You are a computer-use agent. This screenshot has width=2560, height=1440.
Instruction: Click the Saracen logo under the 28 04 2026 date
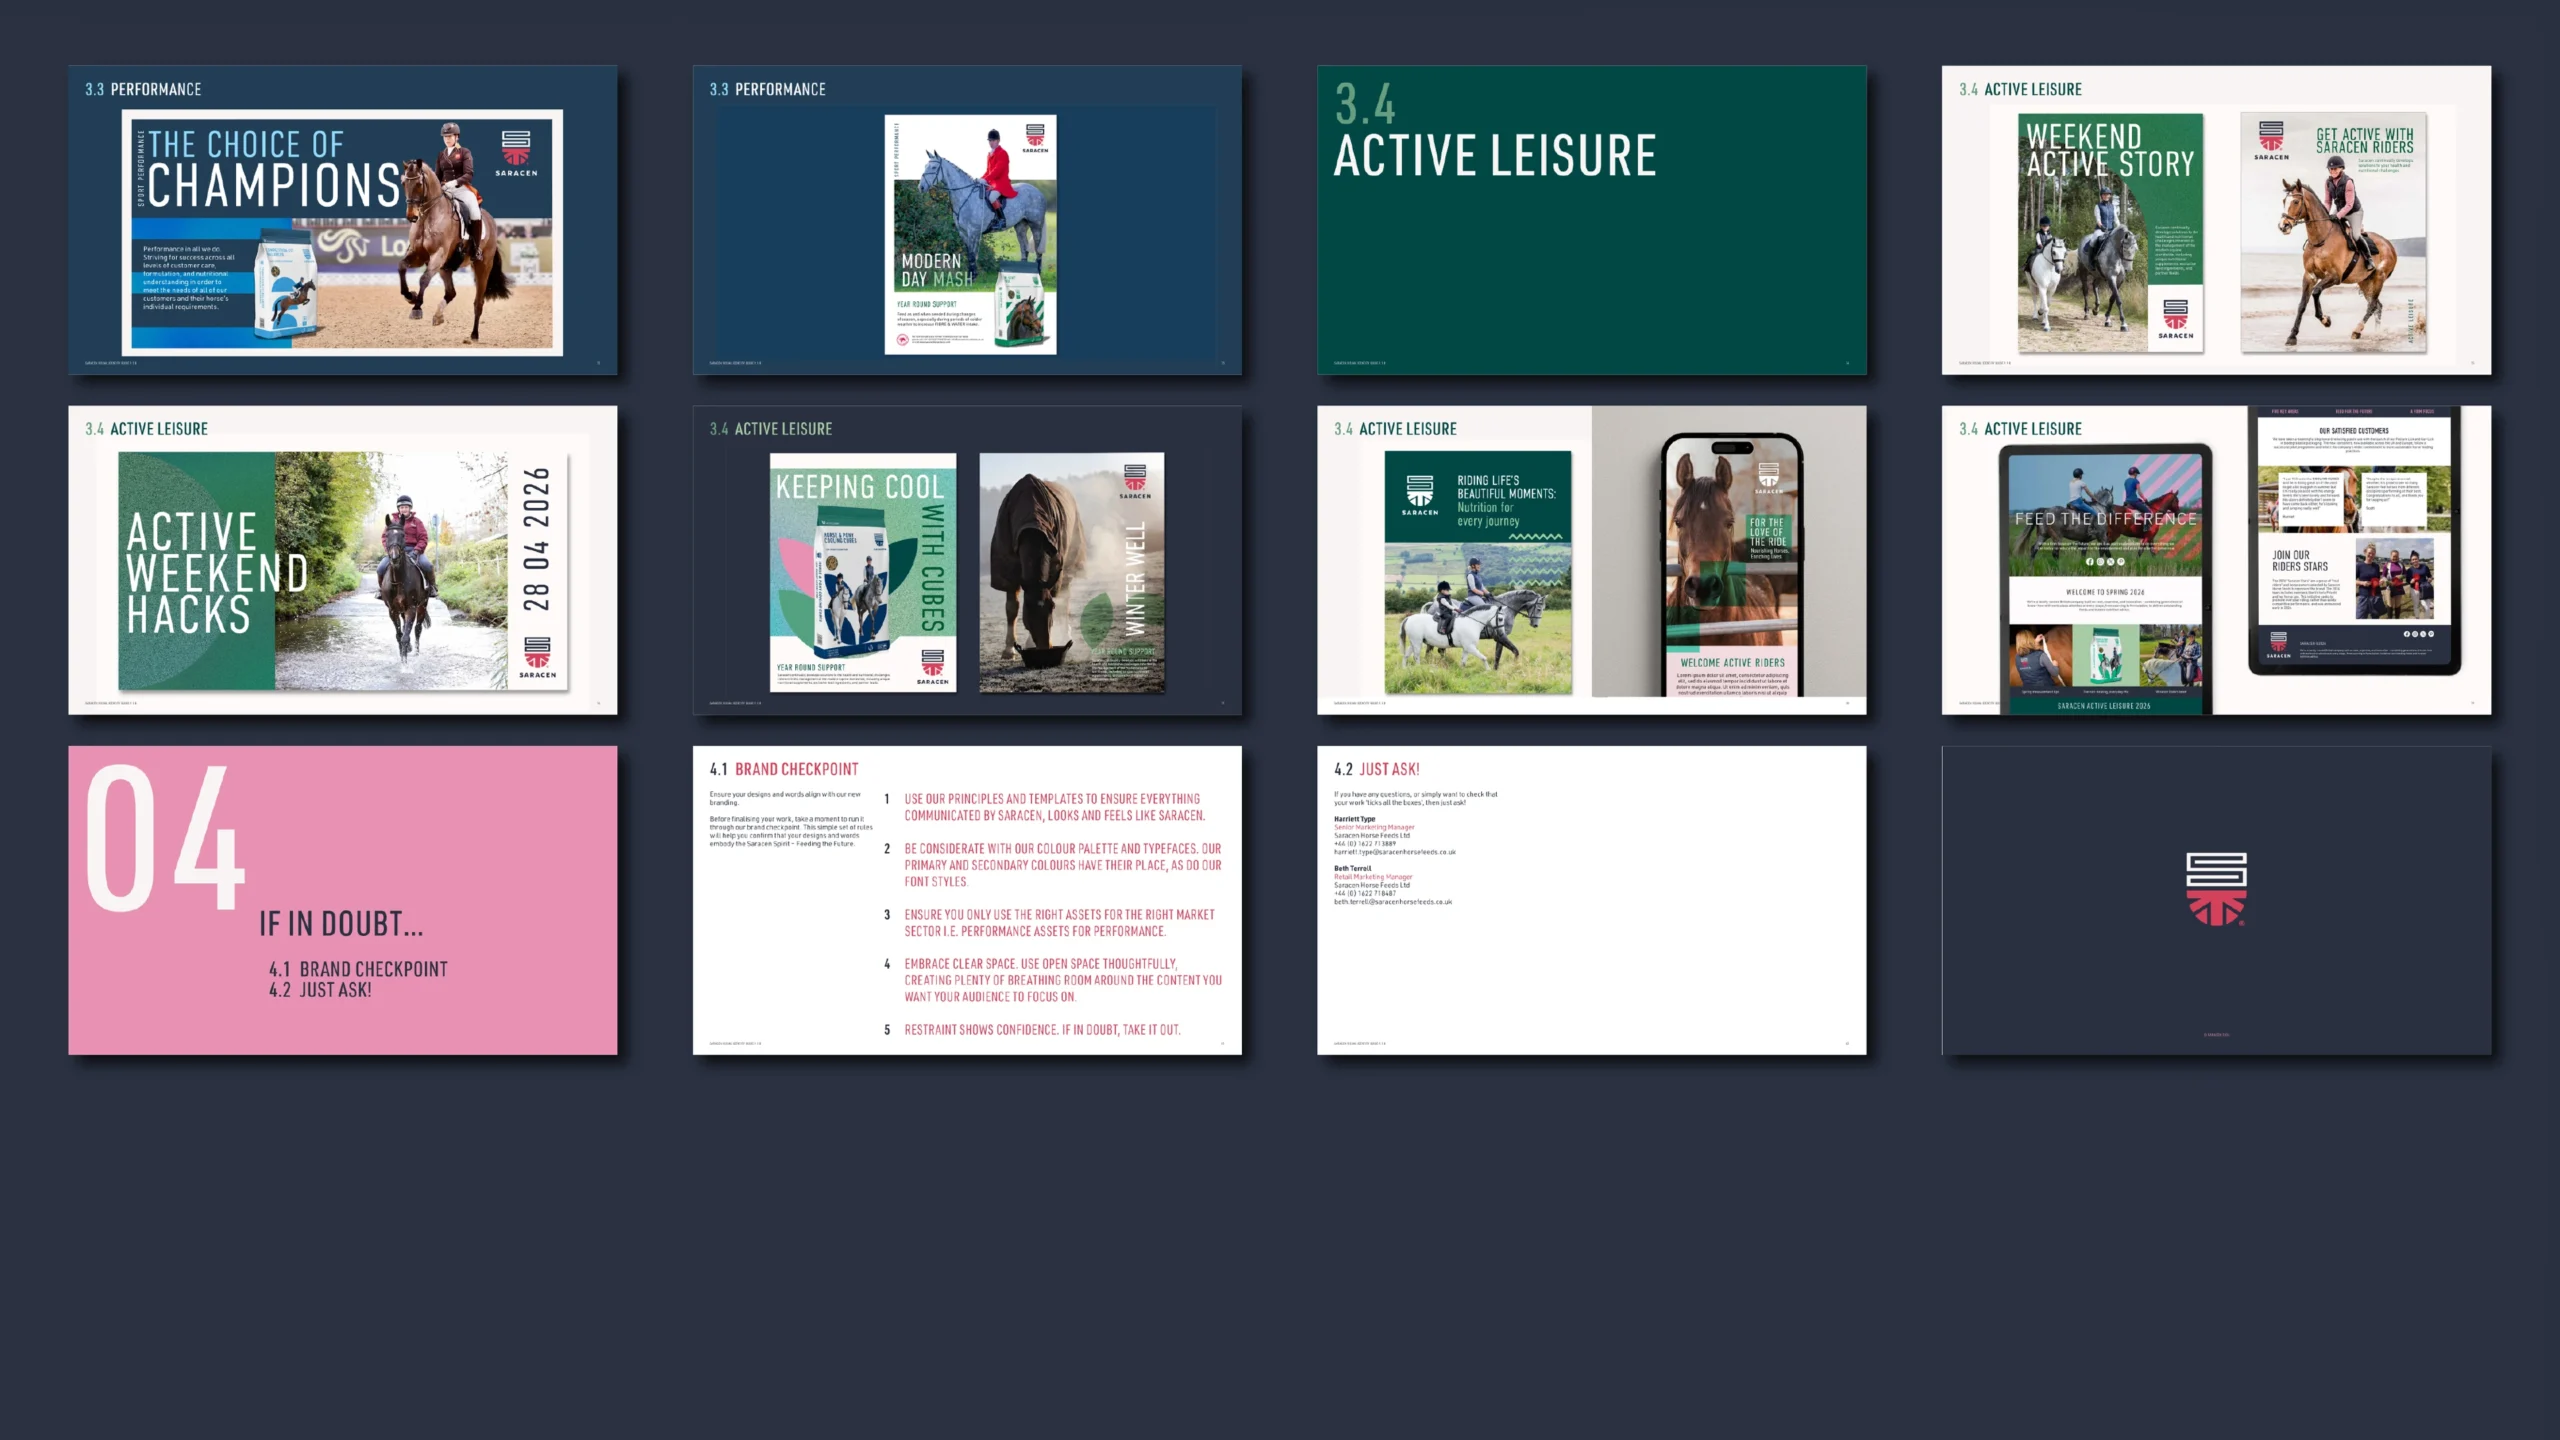[x=537, y=657]
